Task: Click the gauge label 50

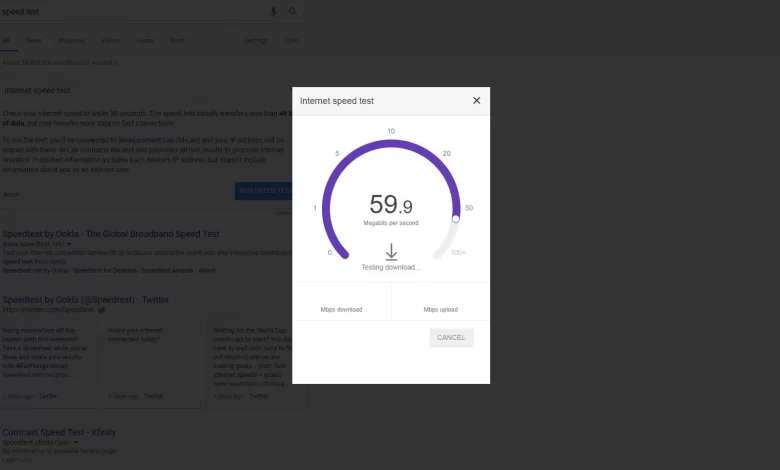Action: [469, 208]
